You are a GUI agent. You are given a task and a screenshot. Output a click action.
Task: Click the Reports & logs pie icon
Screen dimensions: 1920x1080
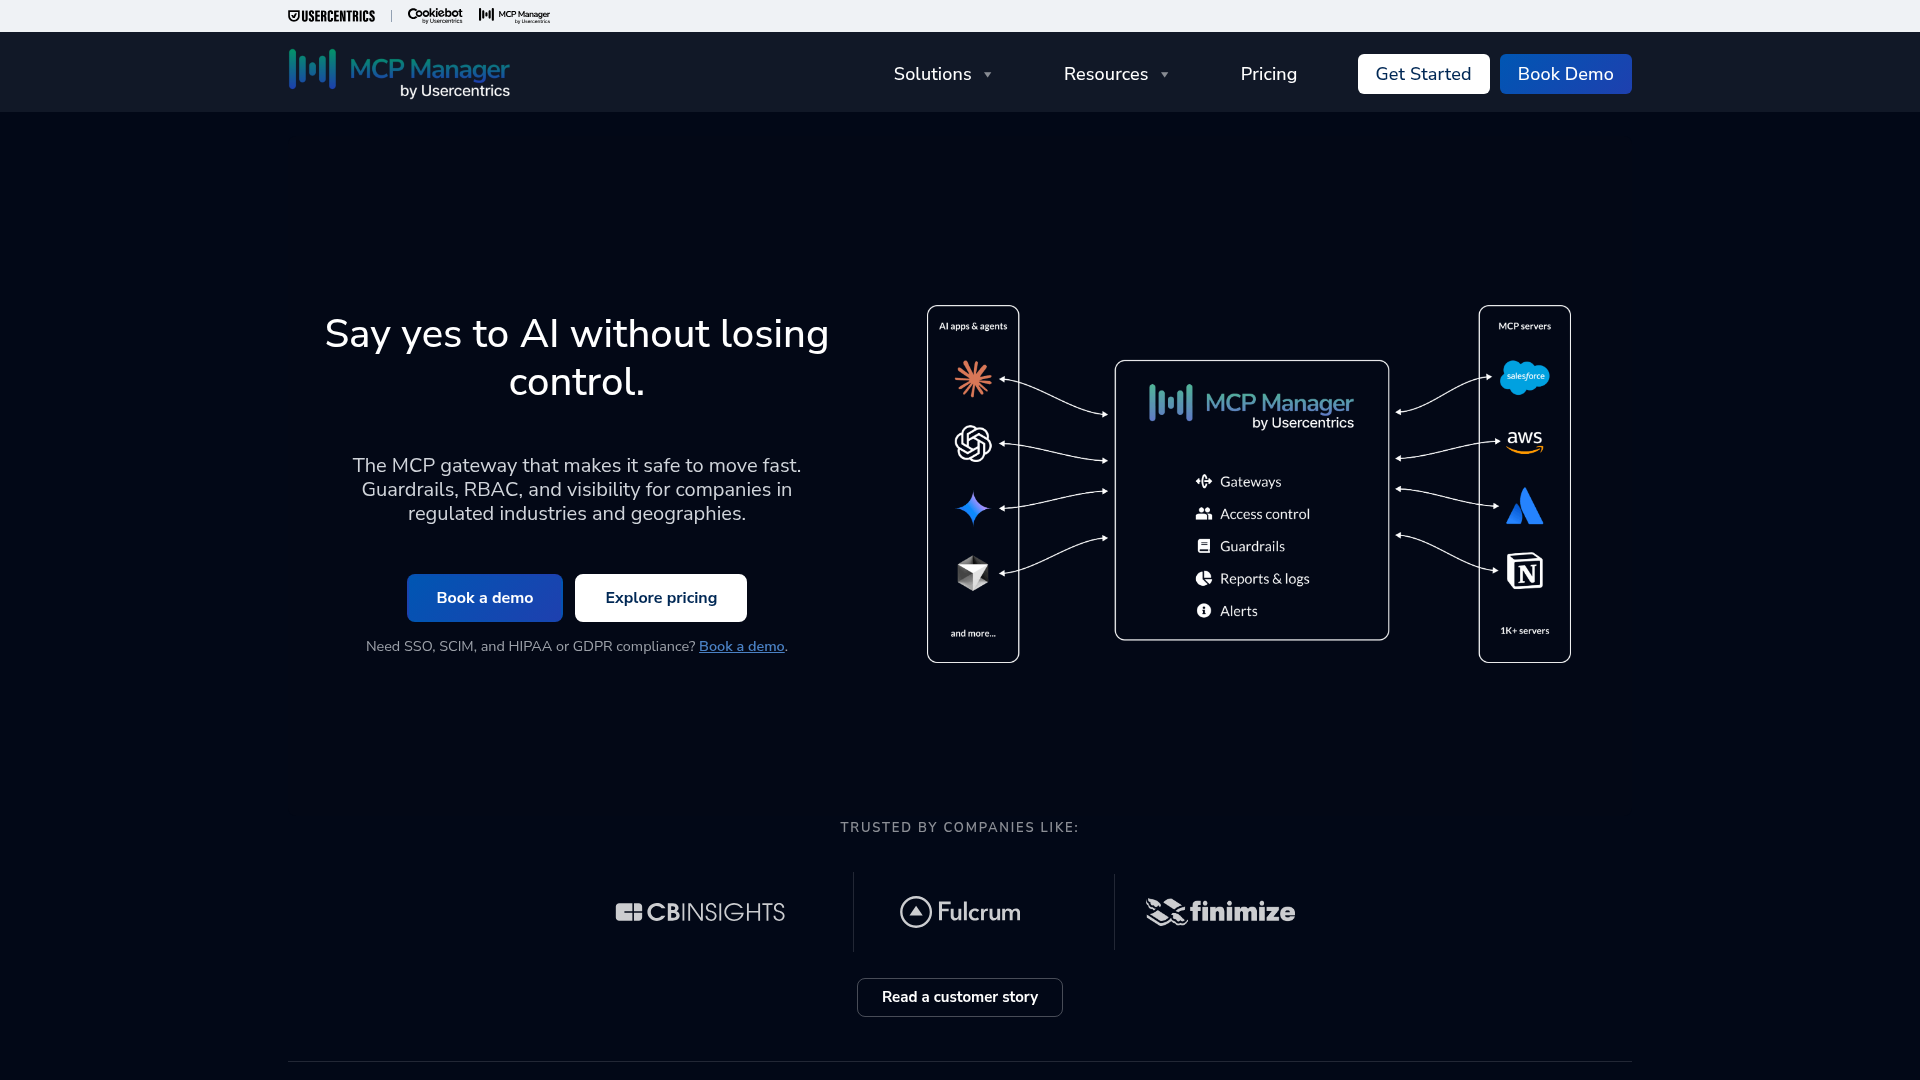(1204, 578)
